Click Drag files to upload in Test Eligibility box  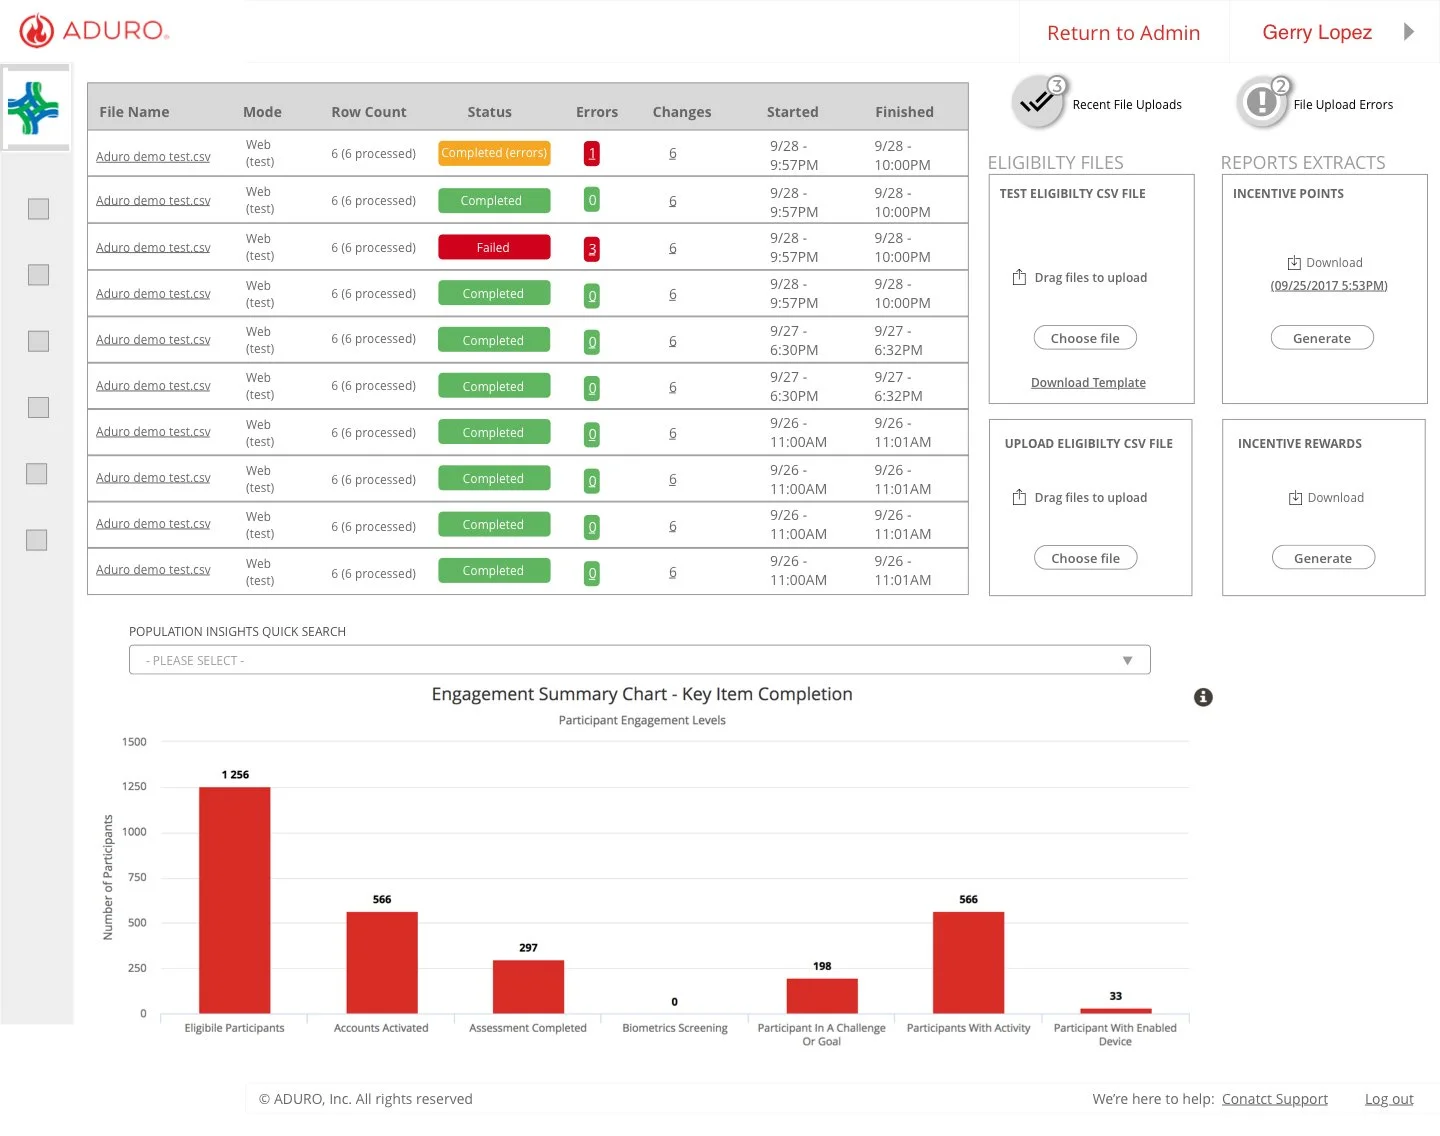[x=1091, y=278]
